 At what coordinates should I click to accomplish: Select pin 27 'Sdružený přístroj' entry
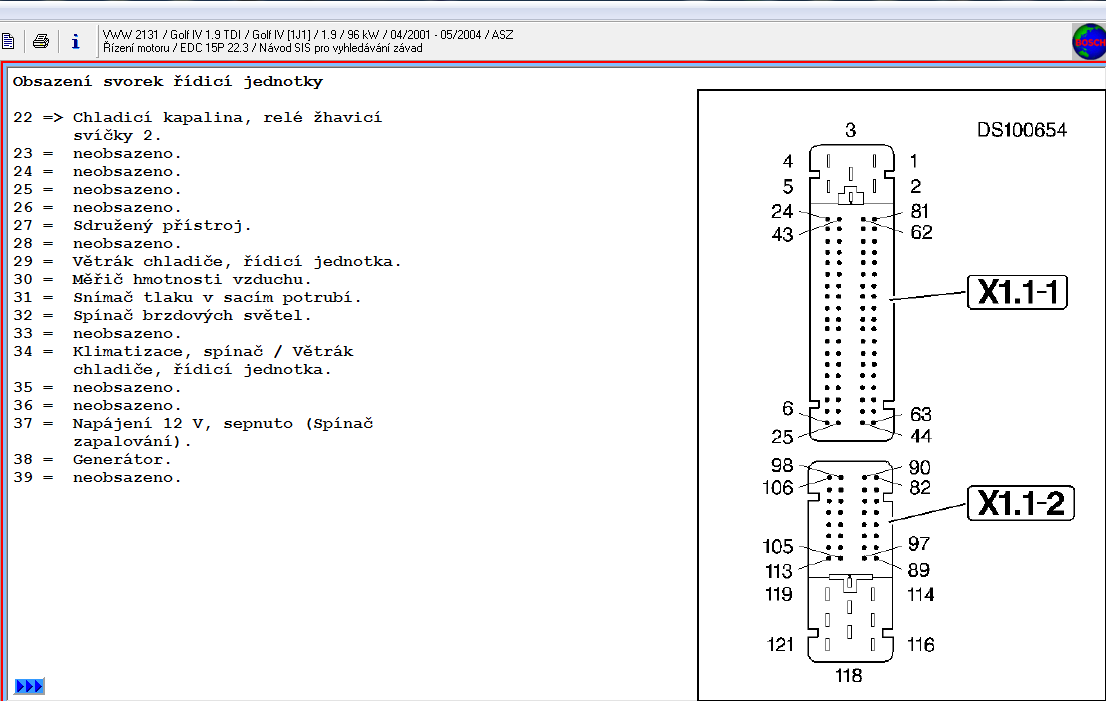click(162, 225)
